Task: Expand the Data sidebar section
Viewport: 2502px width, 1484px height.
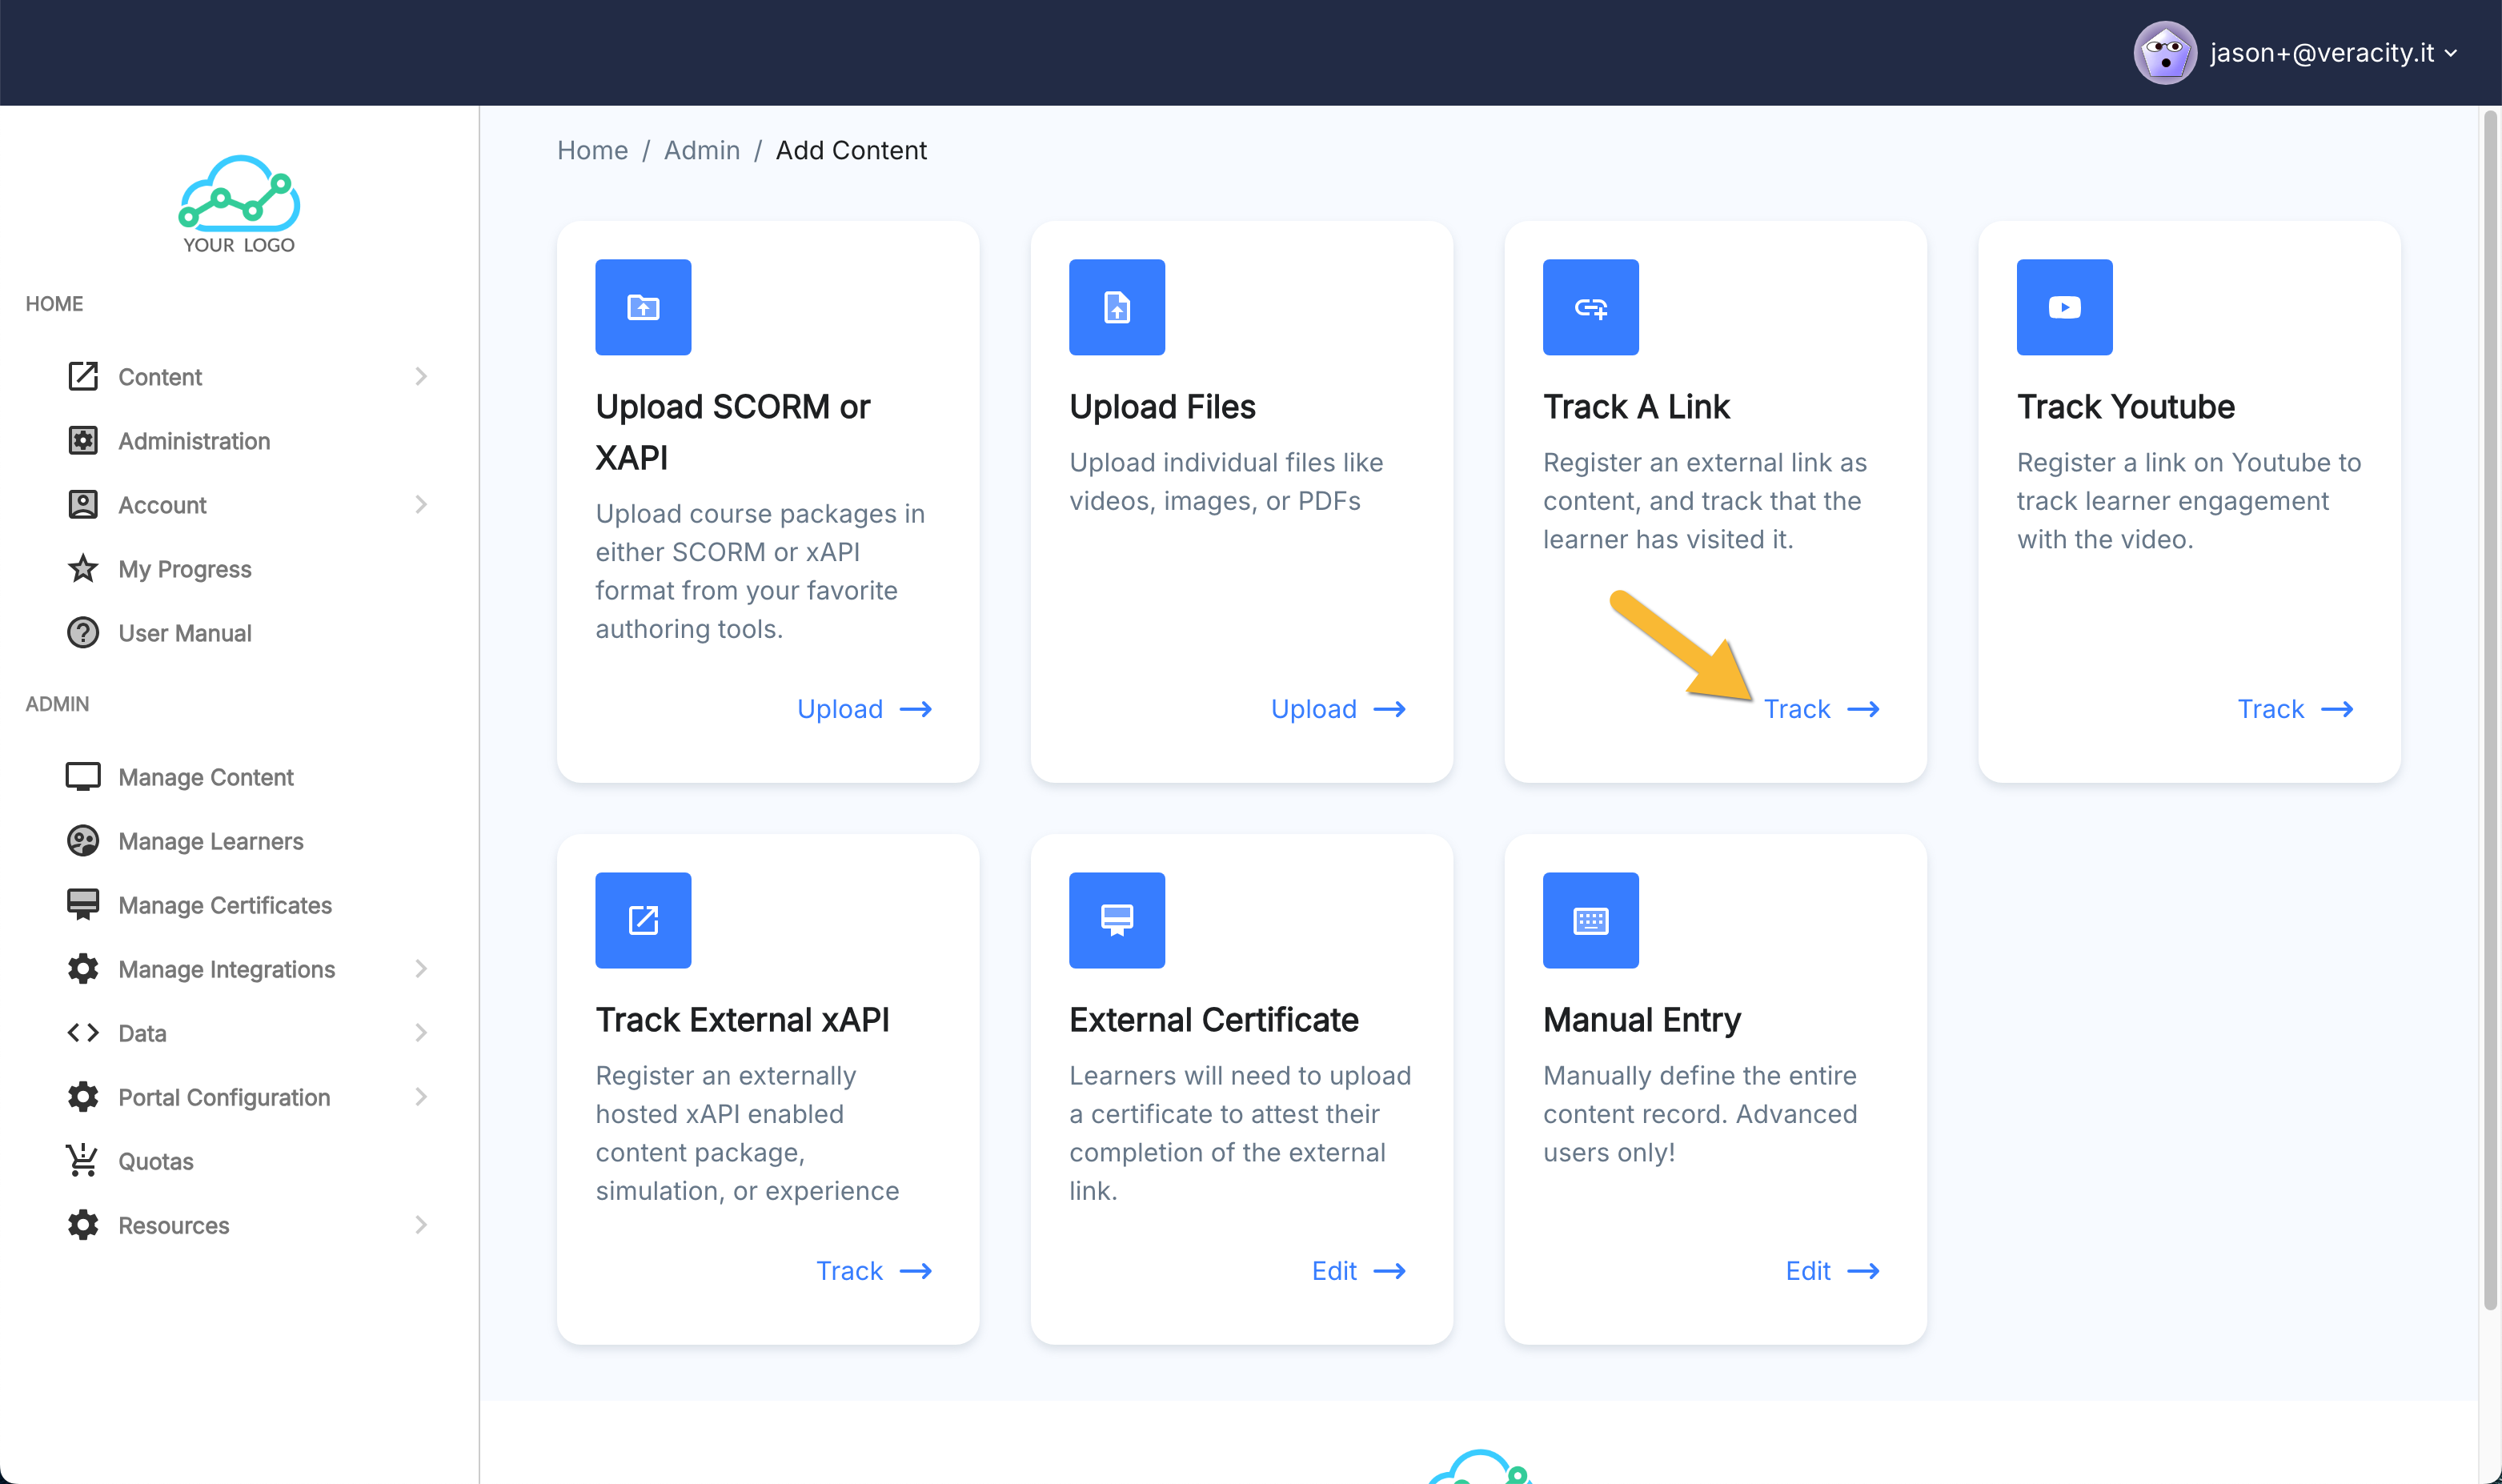Action: pos(421,1033)
